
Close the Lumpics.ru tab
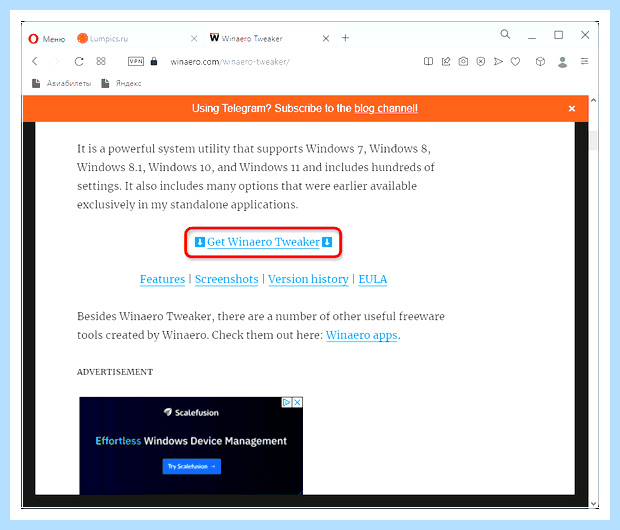(x=194, y=38)
